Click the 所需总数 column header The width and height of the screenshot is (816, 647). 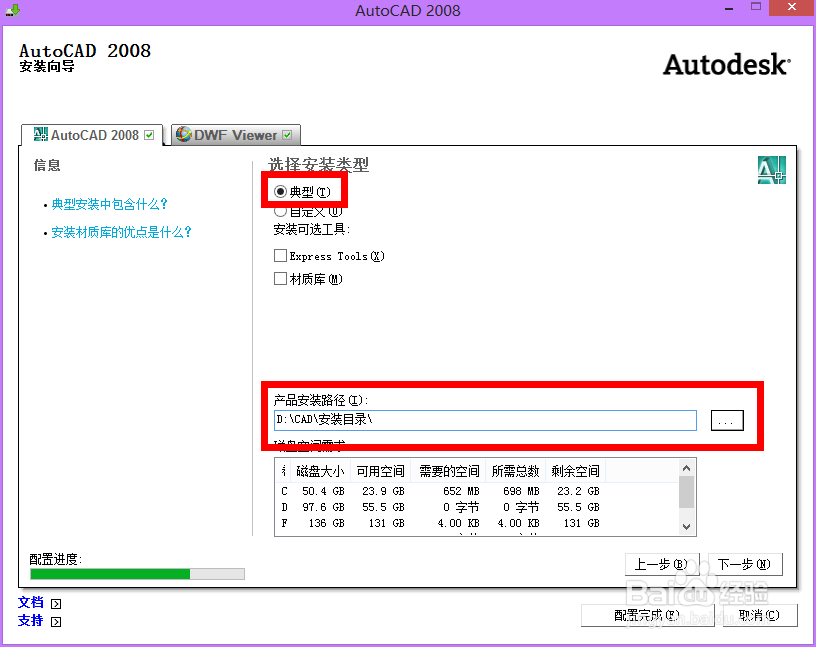coord(516,471)
